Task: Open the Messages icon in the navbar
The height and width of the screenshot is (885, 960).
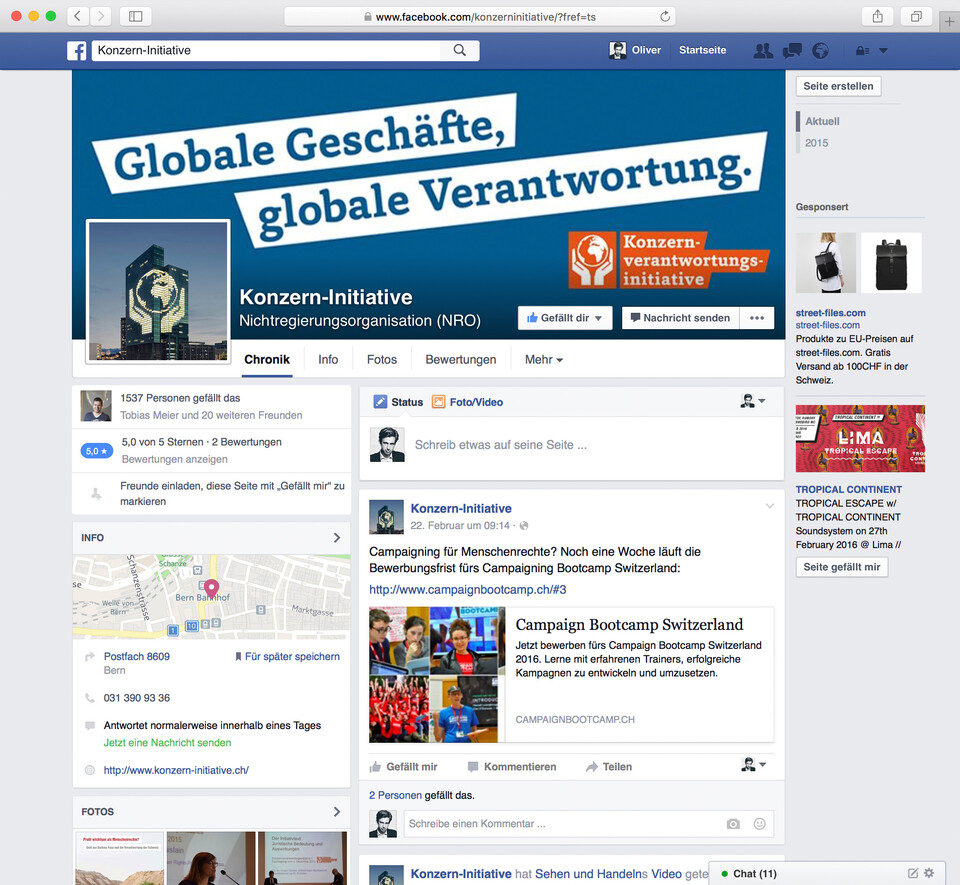Action: [792, 50]
